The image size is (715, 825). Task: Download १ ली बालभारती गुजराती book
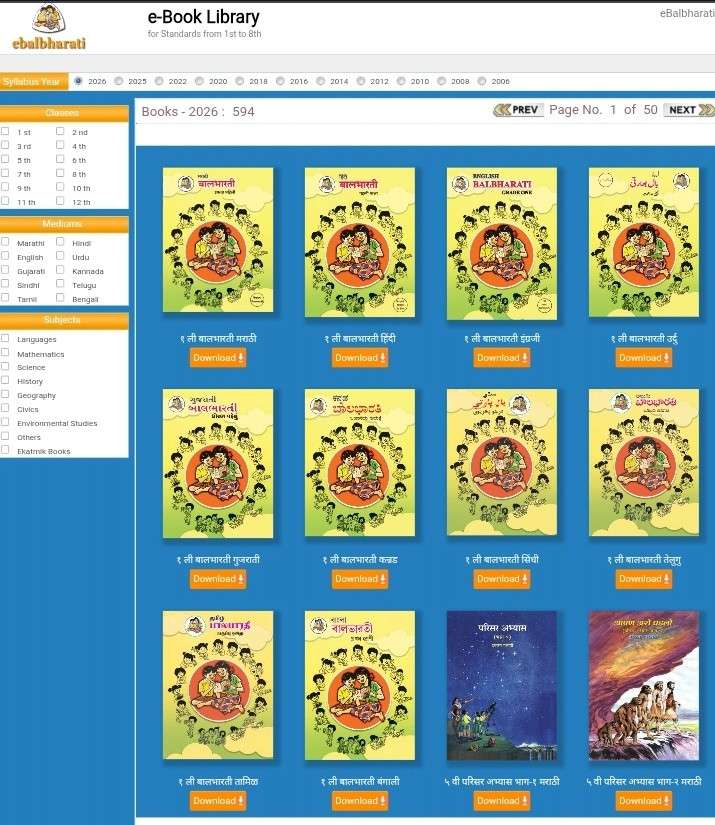click(x=218, y=579)
